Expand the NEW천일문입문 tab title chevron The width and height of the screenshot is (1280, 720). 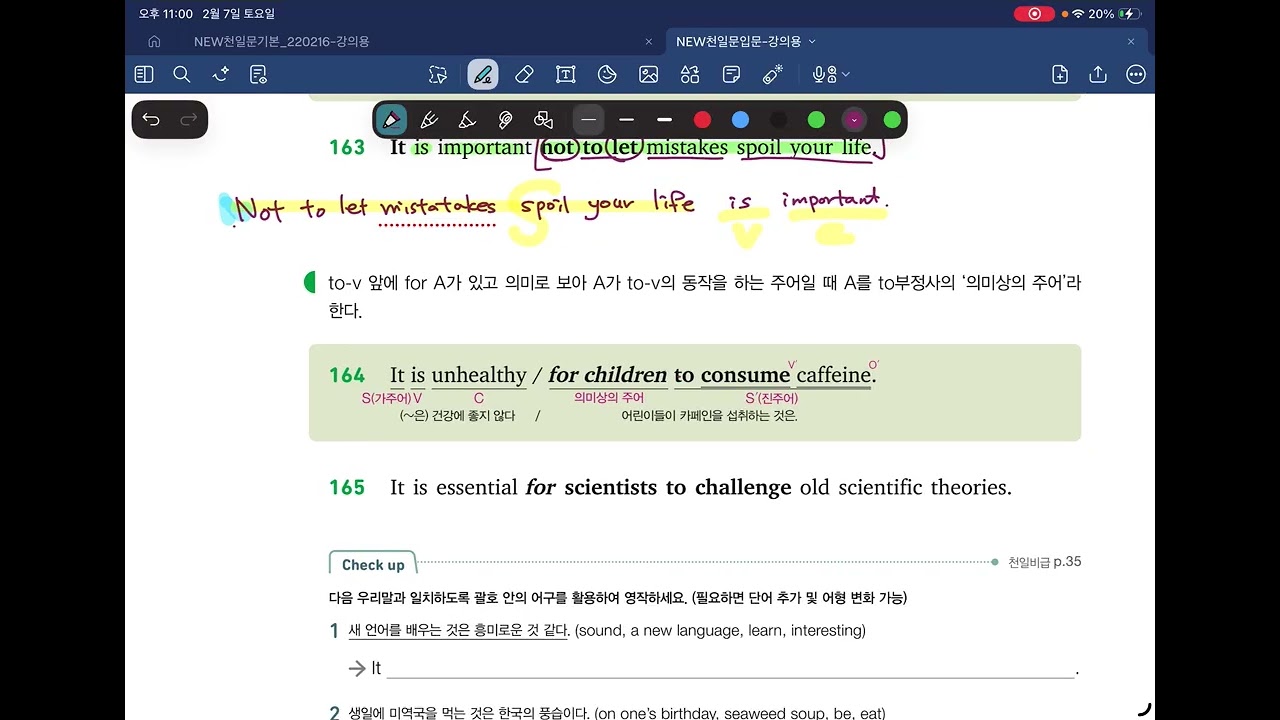pyautogui.click(x=812, y=42)
